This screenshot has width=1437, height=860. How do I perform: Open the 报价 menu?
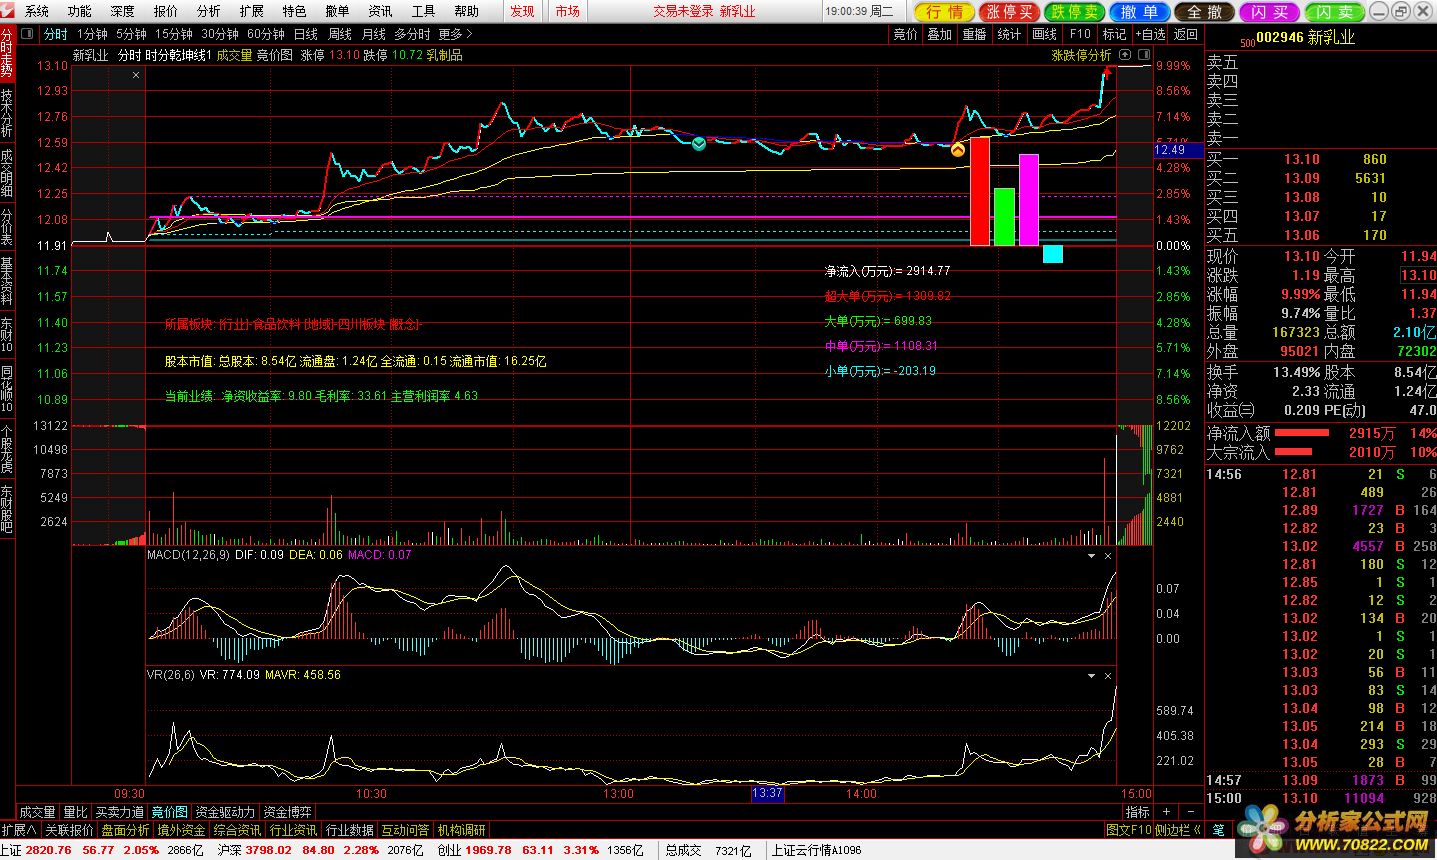click(165, 11)
